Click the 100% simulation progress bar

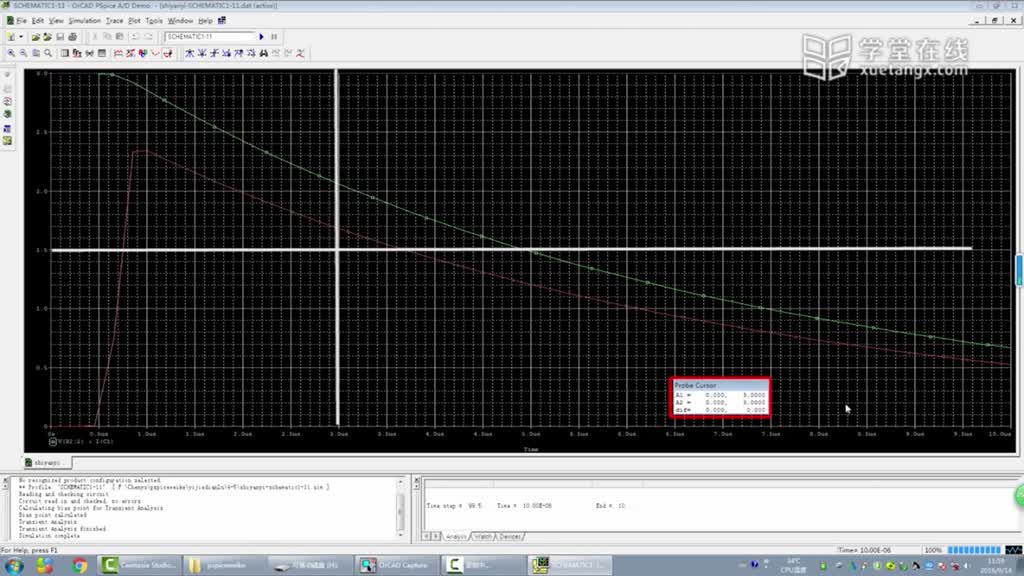(x=974, y=551)
